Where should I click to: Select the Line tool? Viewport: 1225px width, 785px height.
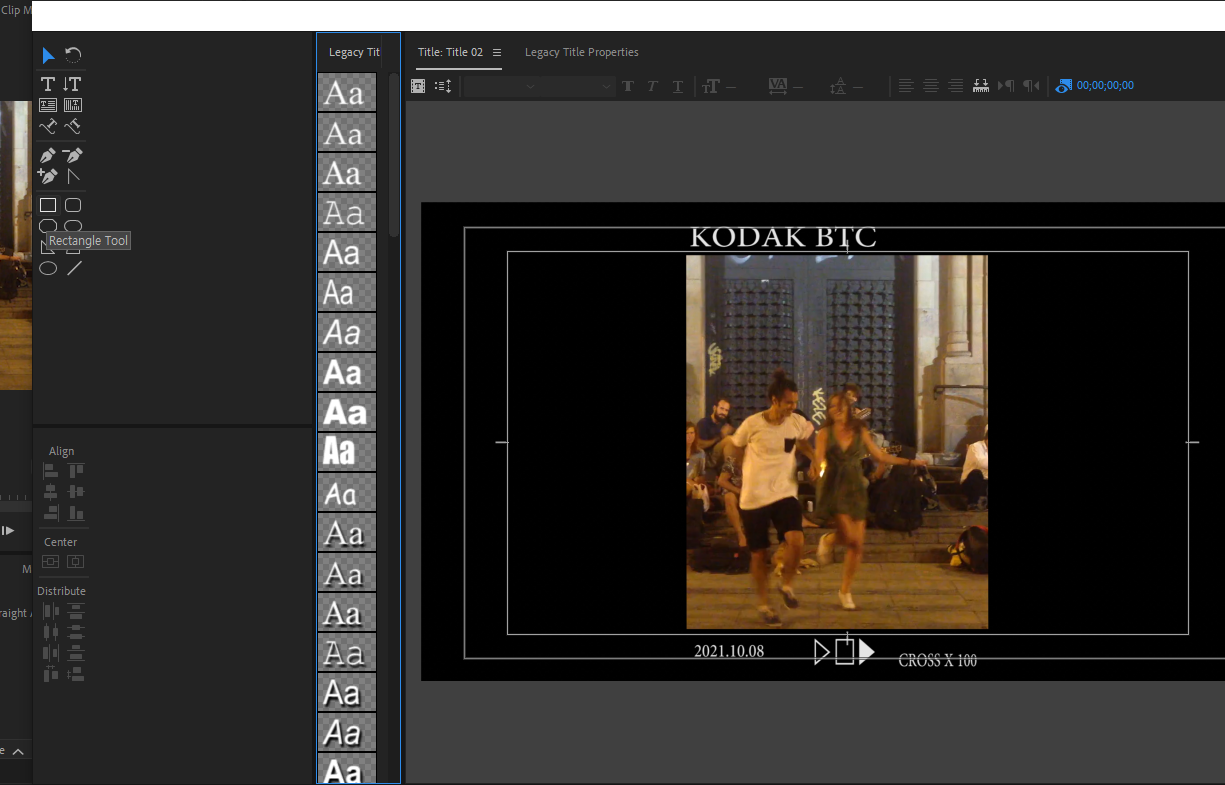coord(74,268)
